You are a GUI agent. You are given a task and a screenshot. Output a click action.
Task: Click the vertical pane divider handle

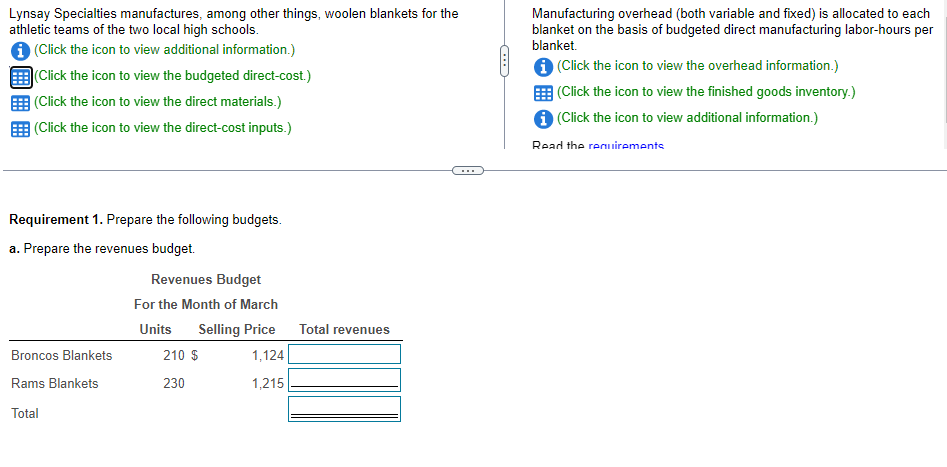click(505, 63)
